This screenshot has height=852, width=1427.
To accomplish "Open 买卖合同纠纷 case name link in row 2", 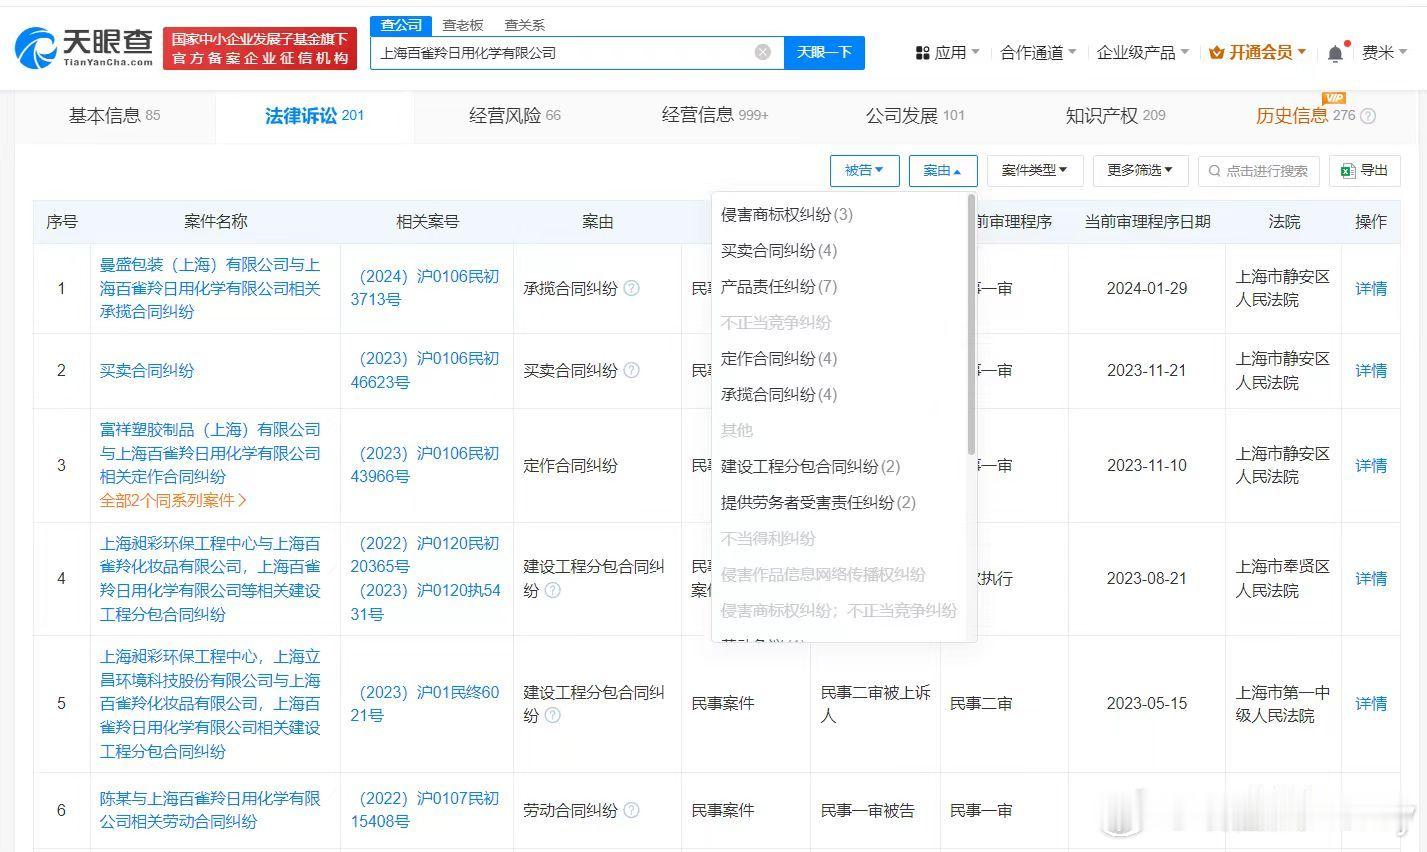I will tap(147, 370).
